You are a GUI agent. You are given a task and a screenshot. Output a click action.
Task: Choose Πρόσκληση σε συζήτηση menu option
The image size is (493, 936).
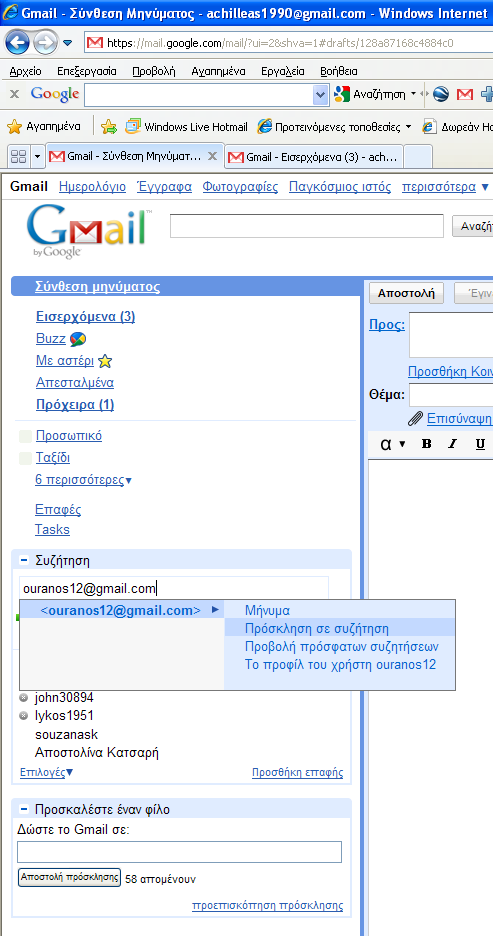tap(340, 628)
